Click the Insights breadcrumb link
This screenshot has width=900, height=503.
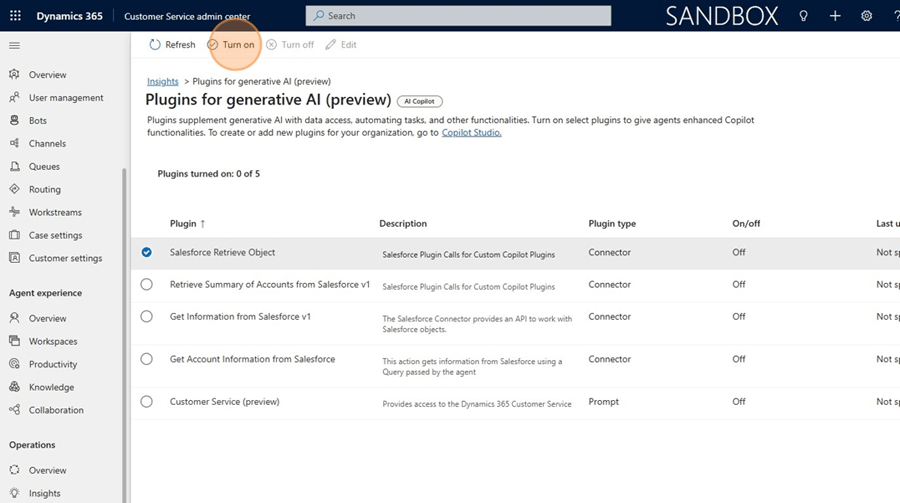pos(162,81)
